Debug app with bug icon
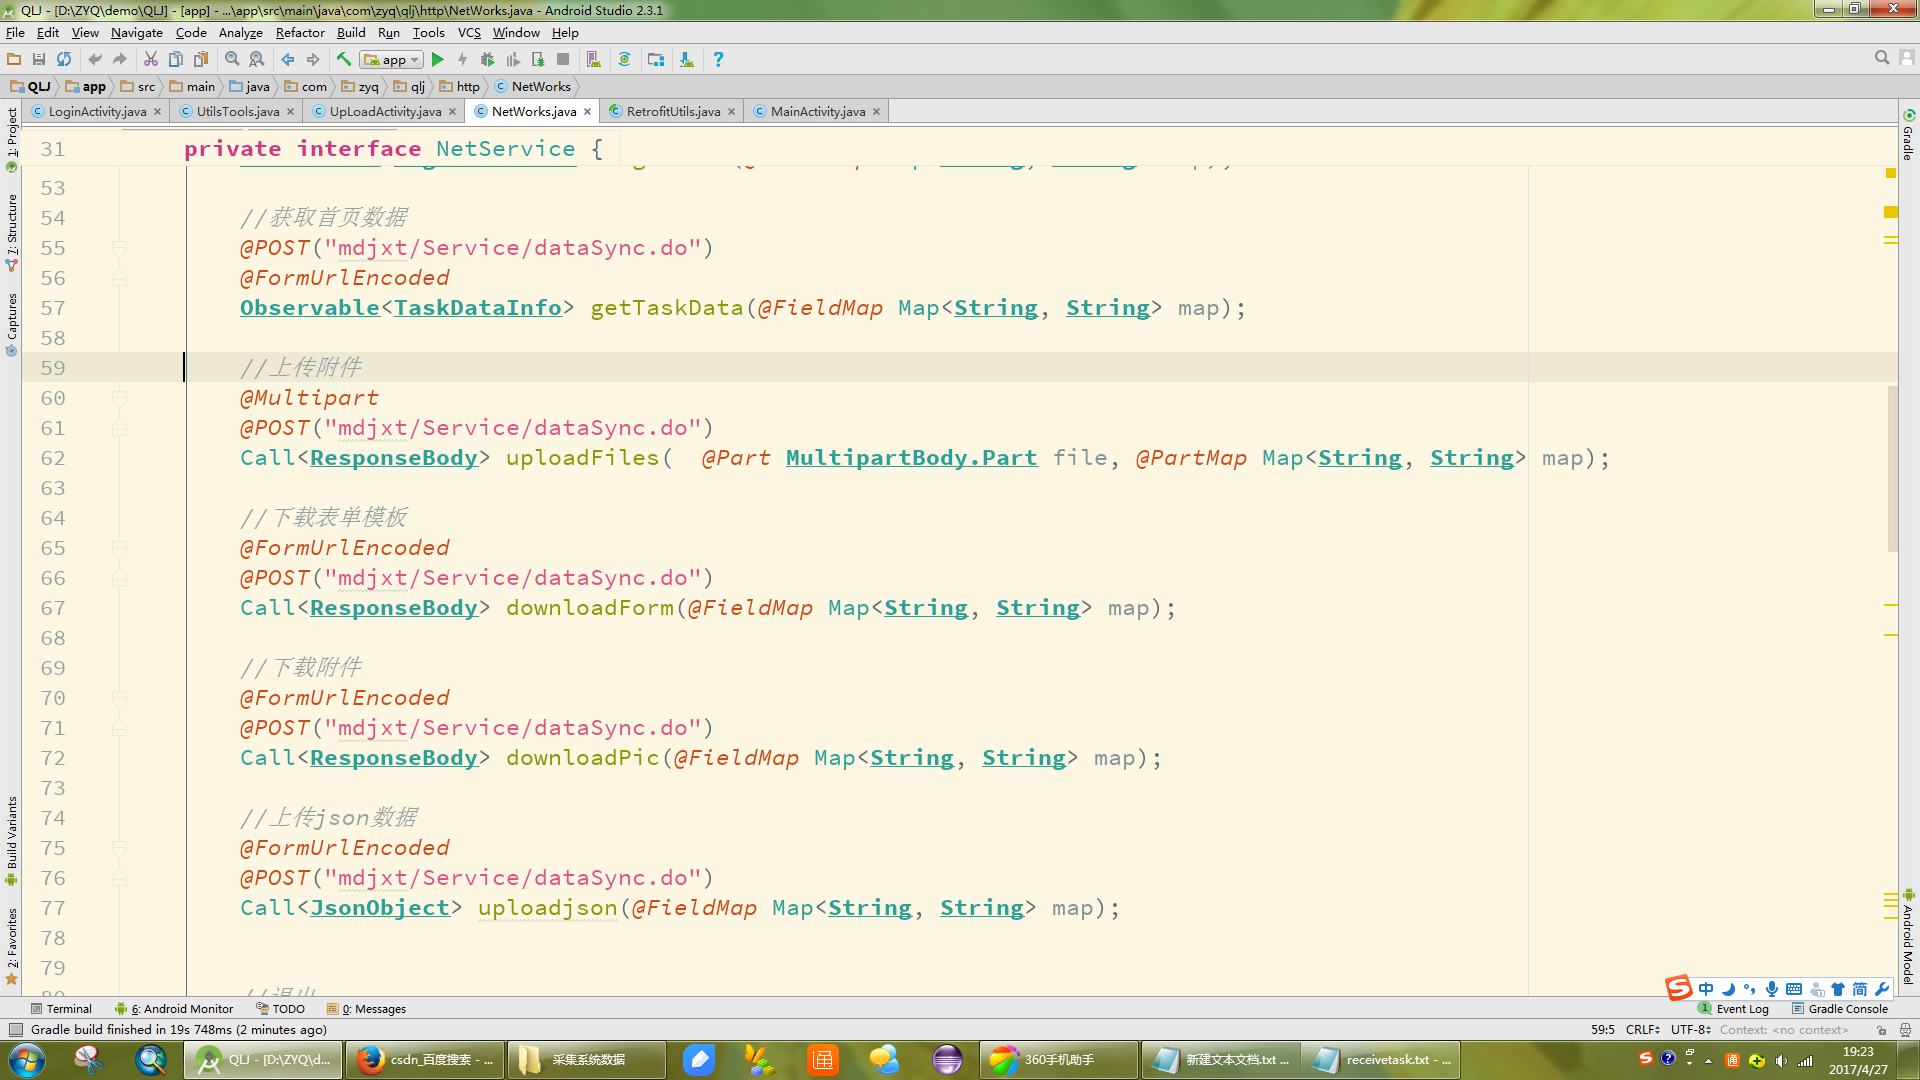The image size is (1920, 1080). click(488, 60)
